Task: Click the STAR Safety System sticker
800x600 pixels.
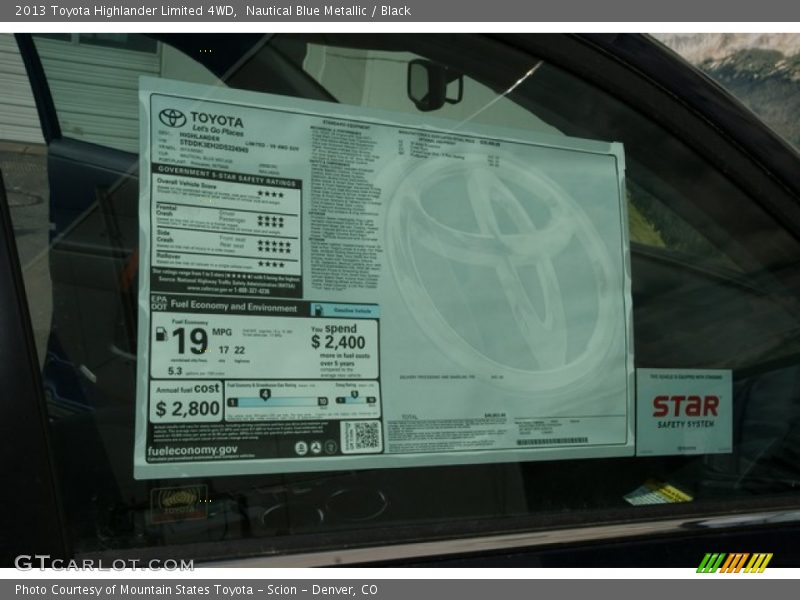Action: pos(685,410)
